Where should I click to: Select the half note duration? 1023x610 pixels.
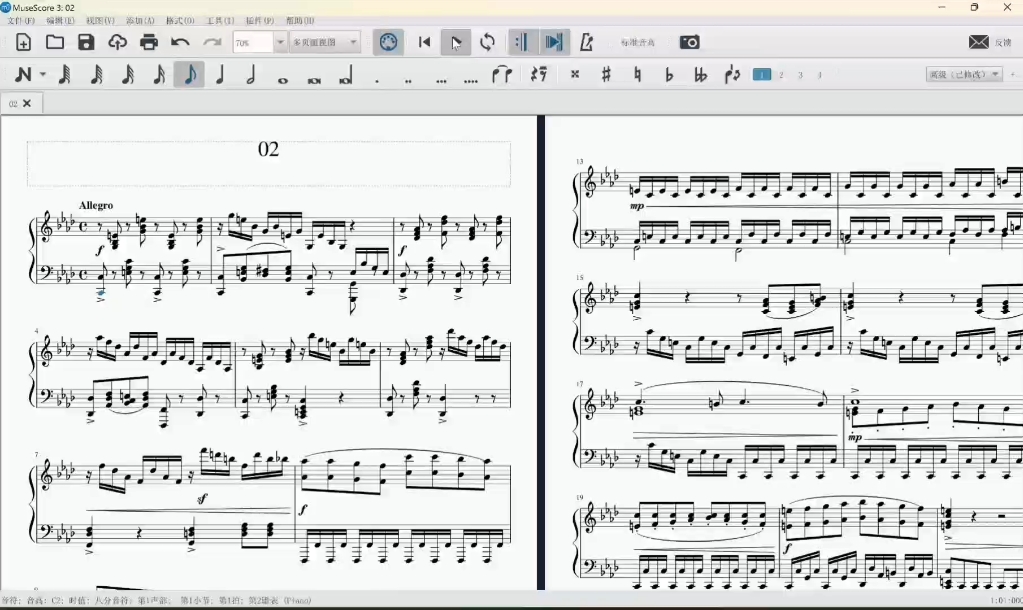(251, 74)
